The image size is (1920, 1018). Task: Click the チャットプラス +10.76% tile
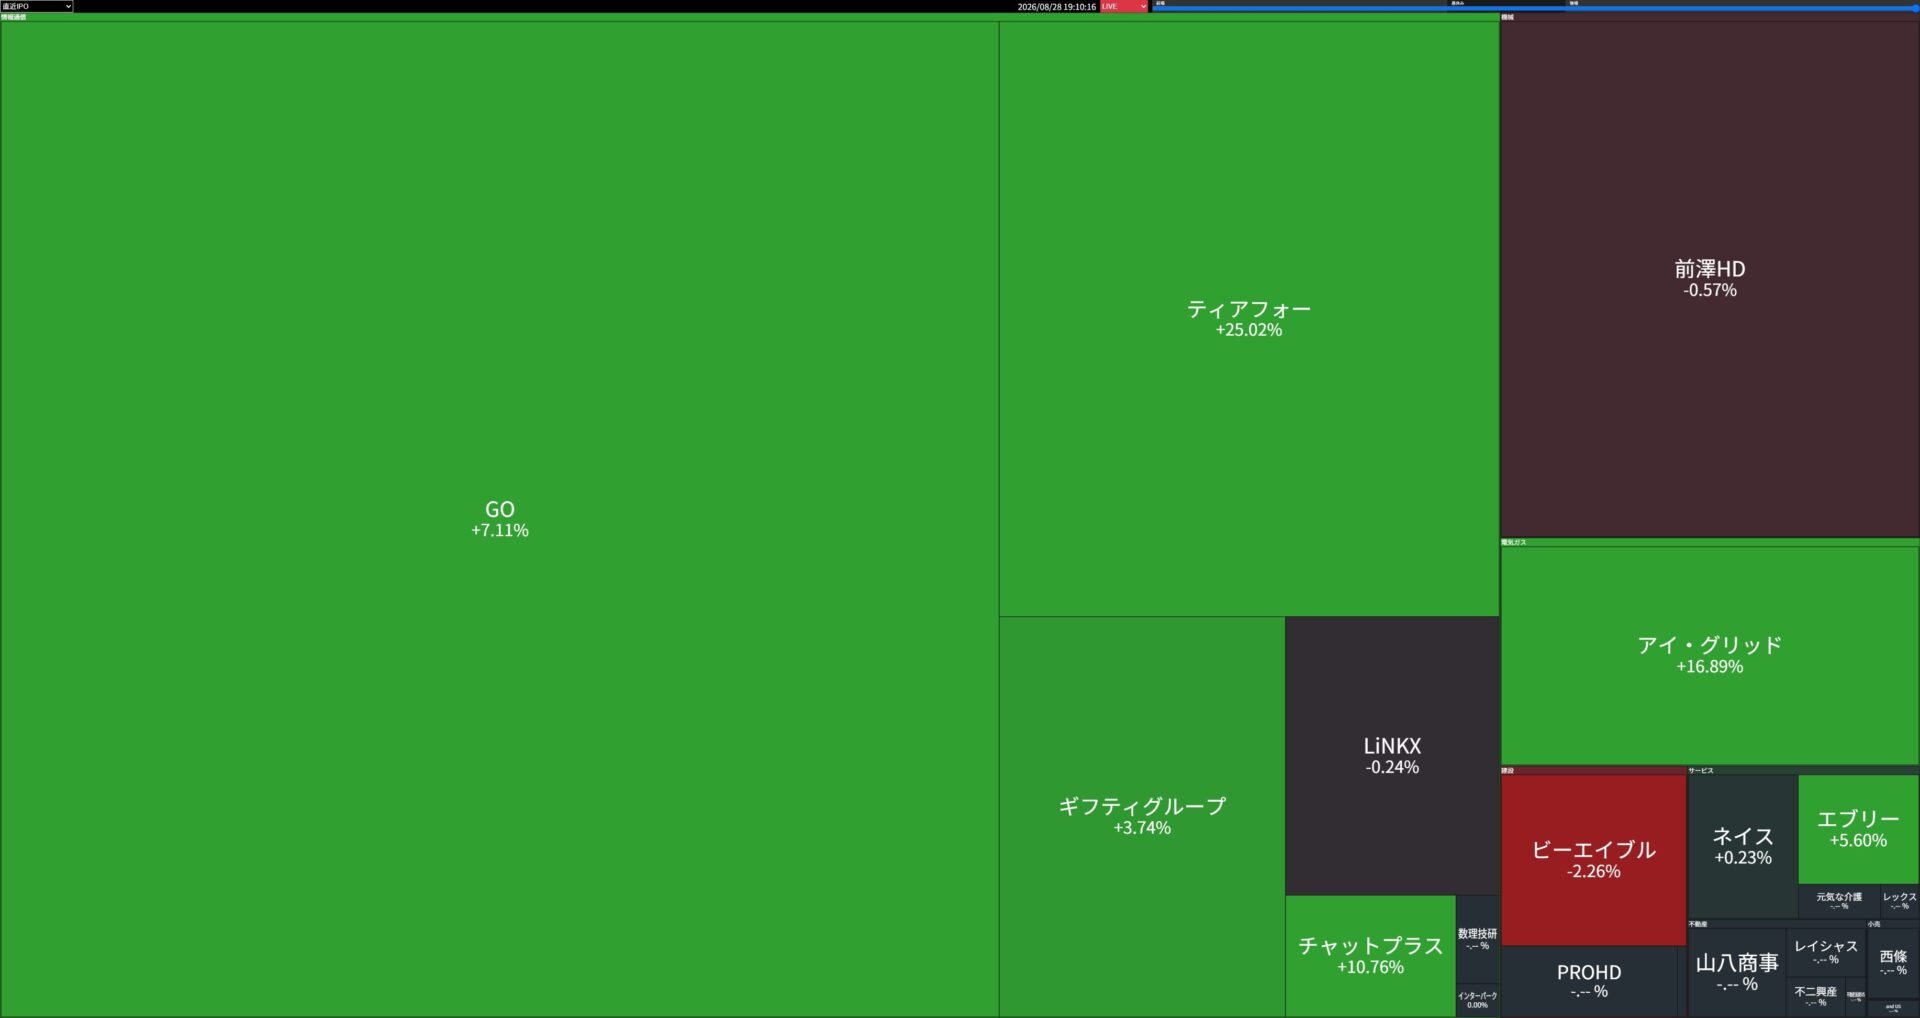pyautogui.click(x=1370, y=956)
